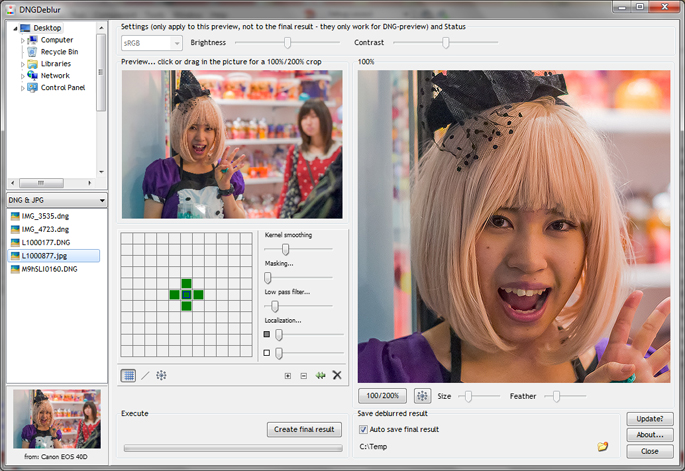Click the Close button at bottom right
This screenshot has width=685, height=471.
(x=650, y=451)
